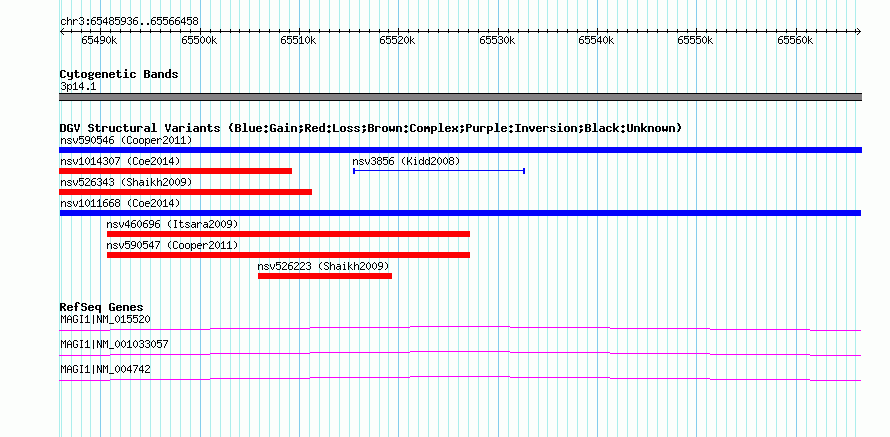This screenshot has width=890, height=437.
Task: Click the 65530k ruler tick label
Action: pos(497,41)
